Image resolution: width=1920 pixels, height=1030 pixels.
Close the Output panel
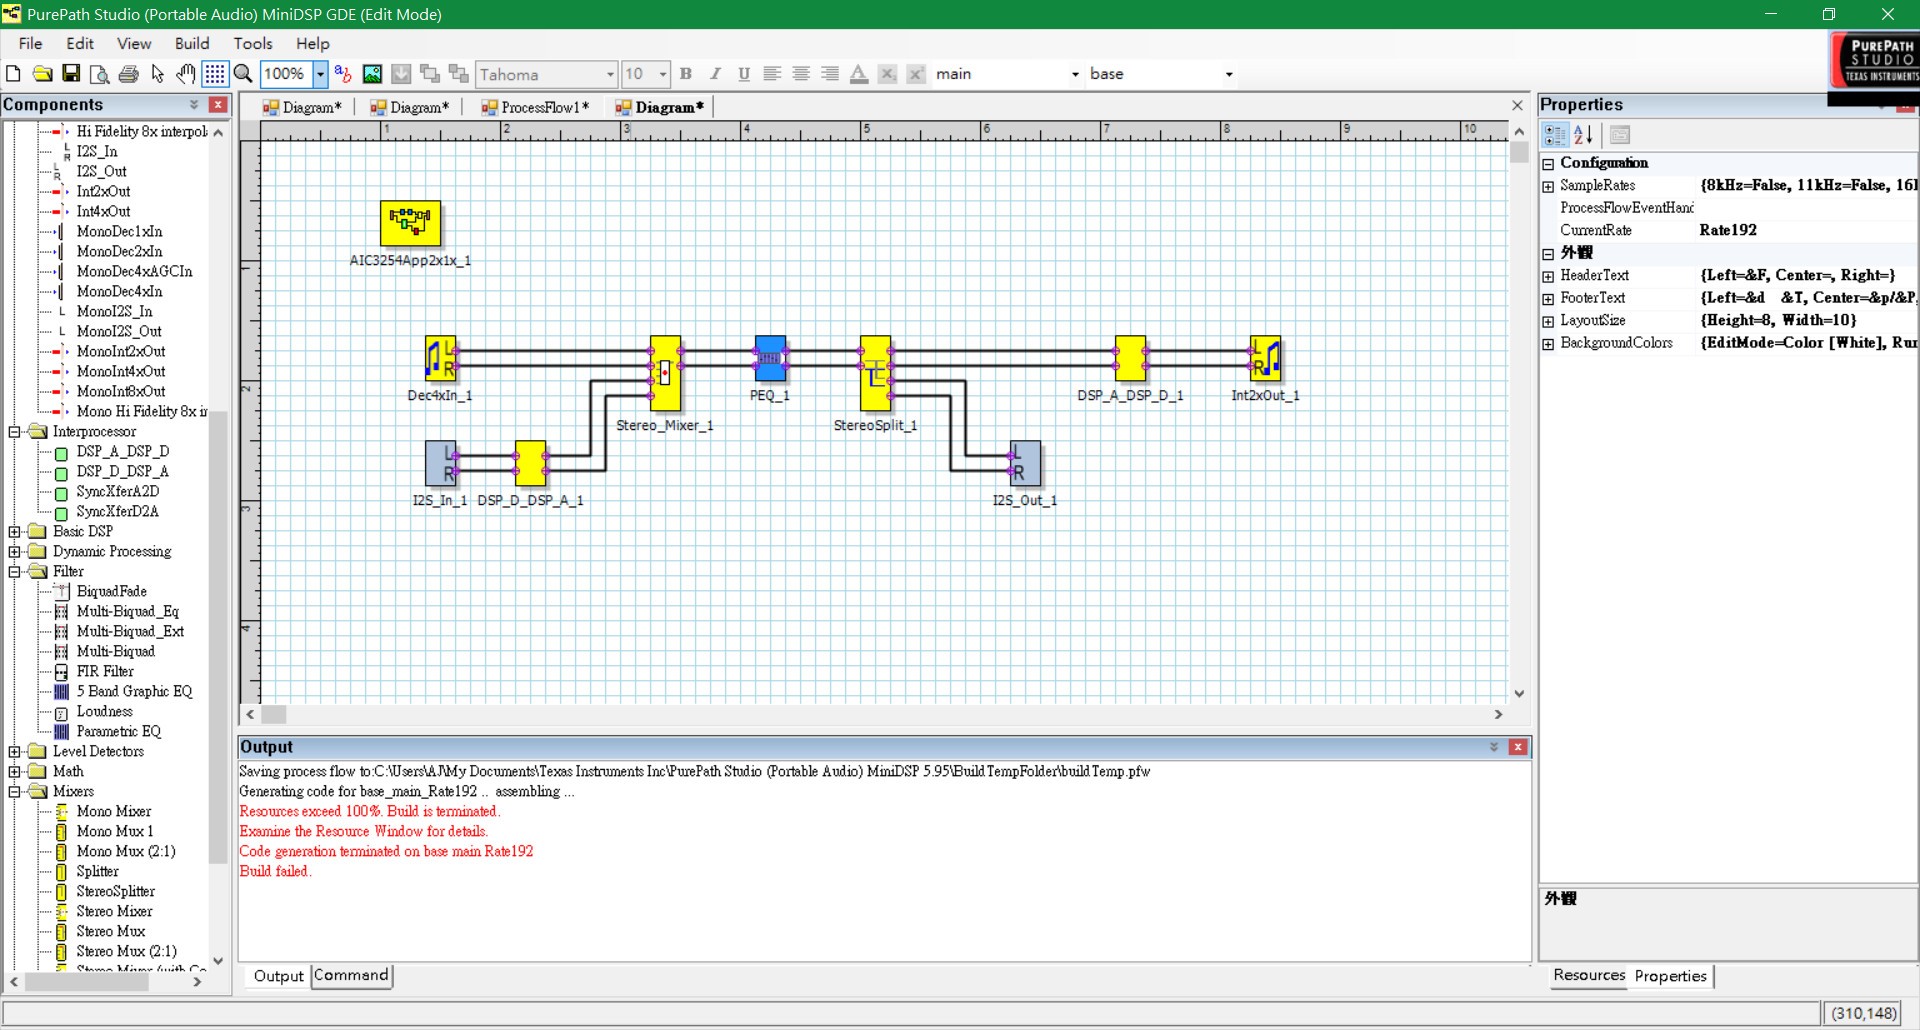[1518, 747]
